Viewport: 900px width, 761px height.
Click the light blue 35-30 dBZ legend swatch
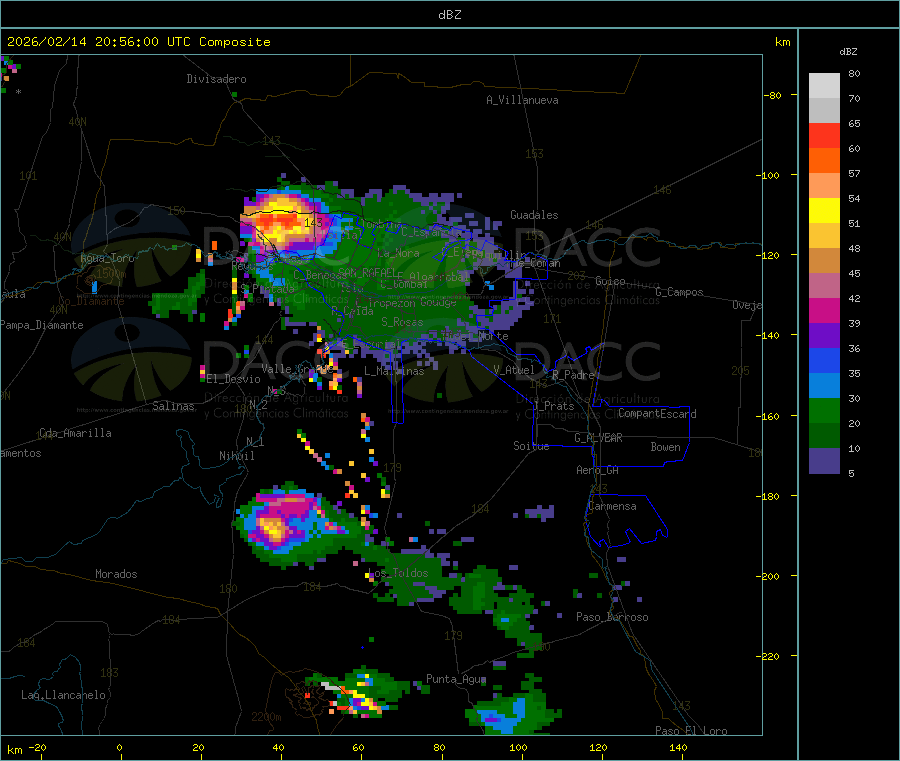(824, 386)
